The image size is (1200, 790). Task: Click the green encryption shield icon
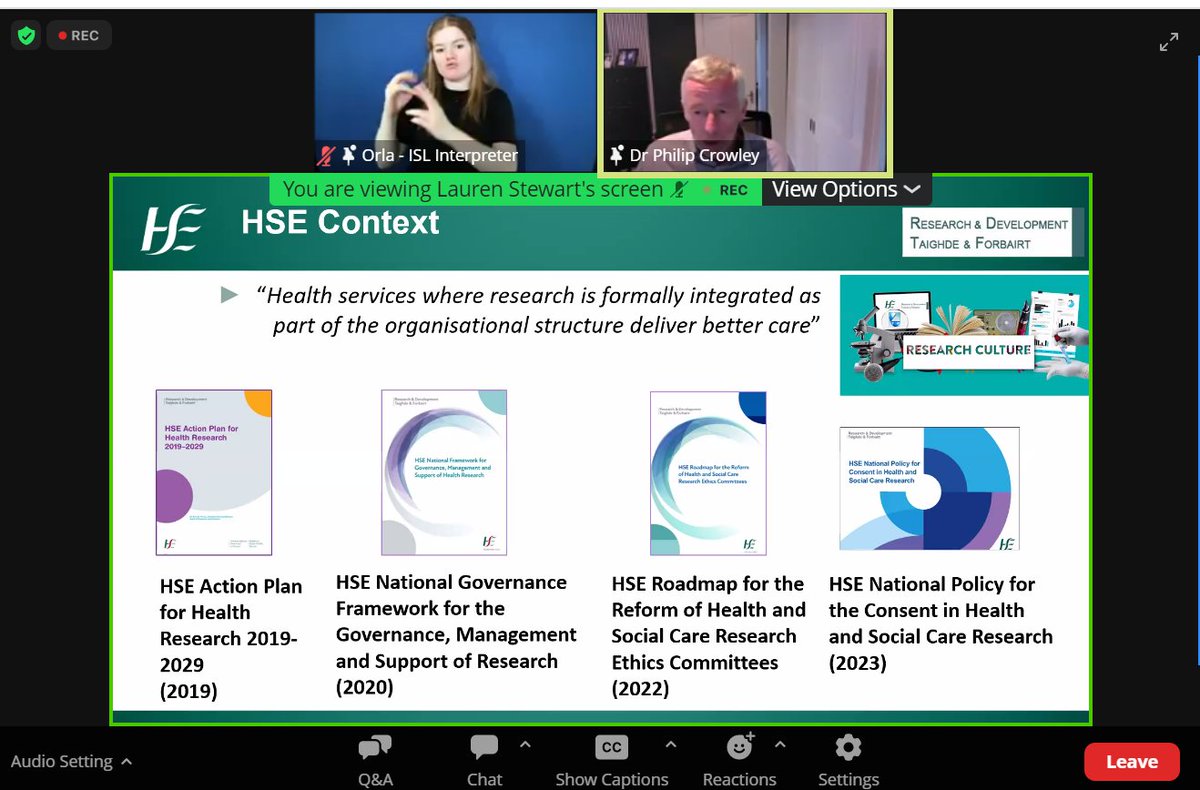click(x=27, y=35)
